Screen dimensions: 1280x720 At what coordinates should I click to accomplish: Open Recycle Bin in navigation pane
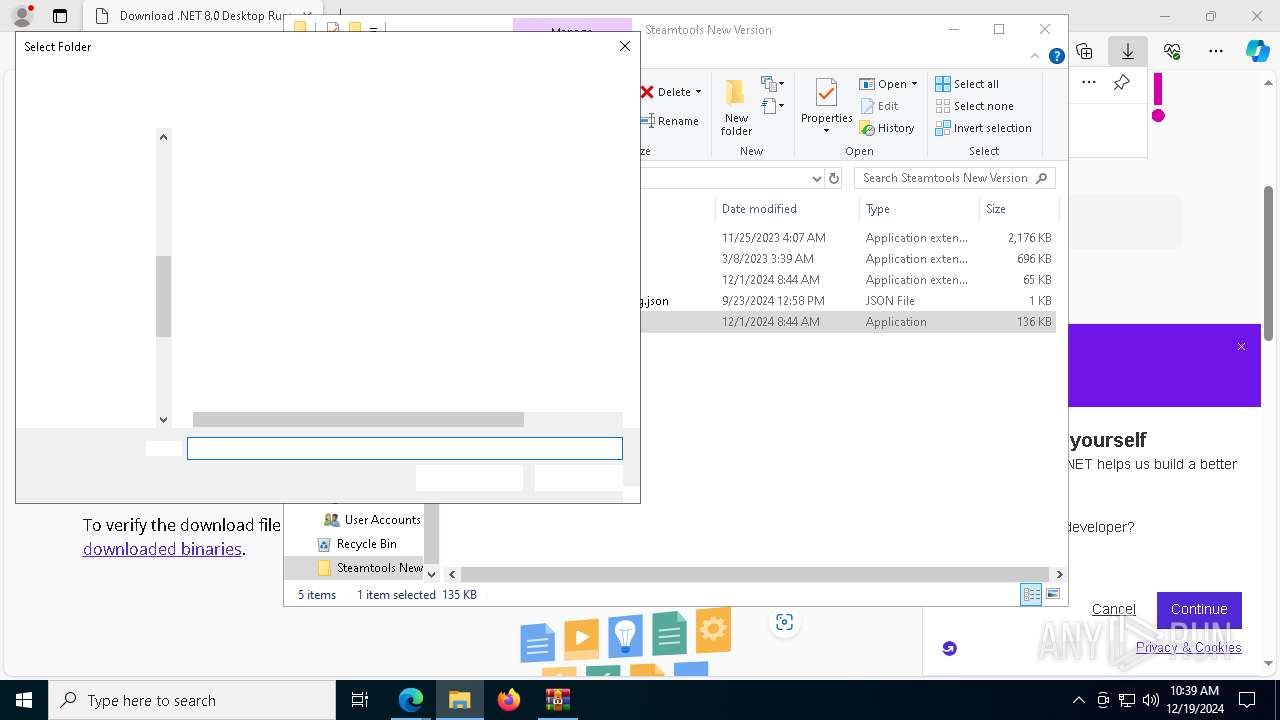(357, 544)
